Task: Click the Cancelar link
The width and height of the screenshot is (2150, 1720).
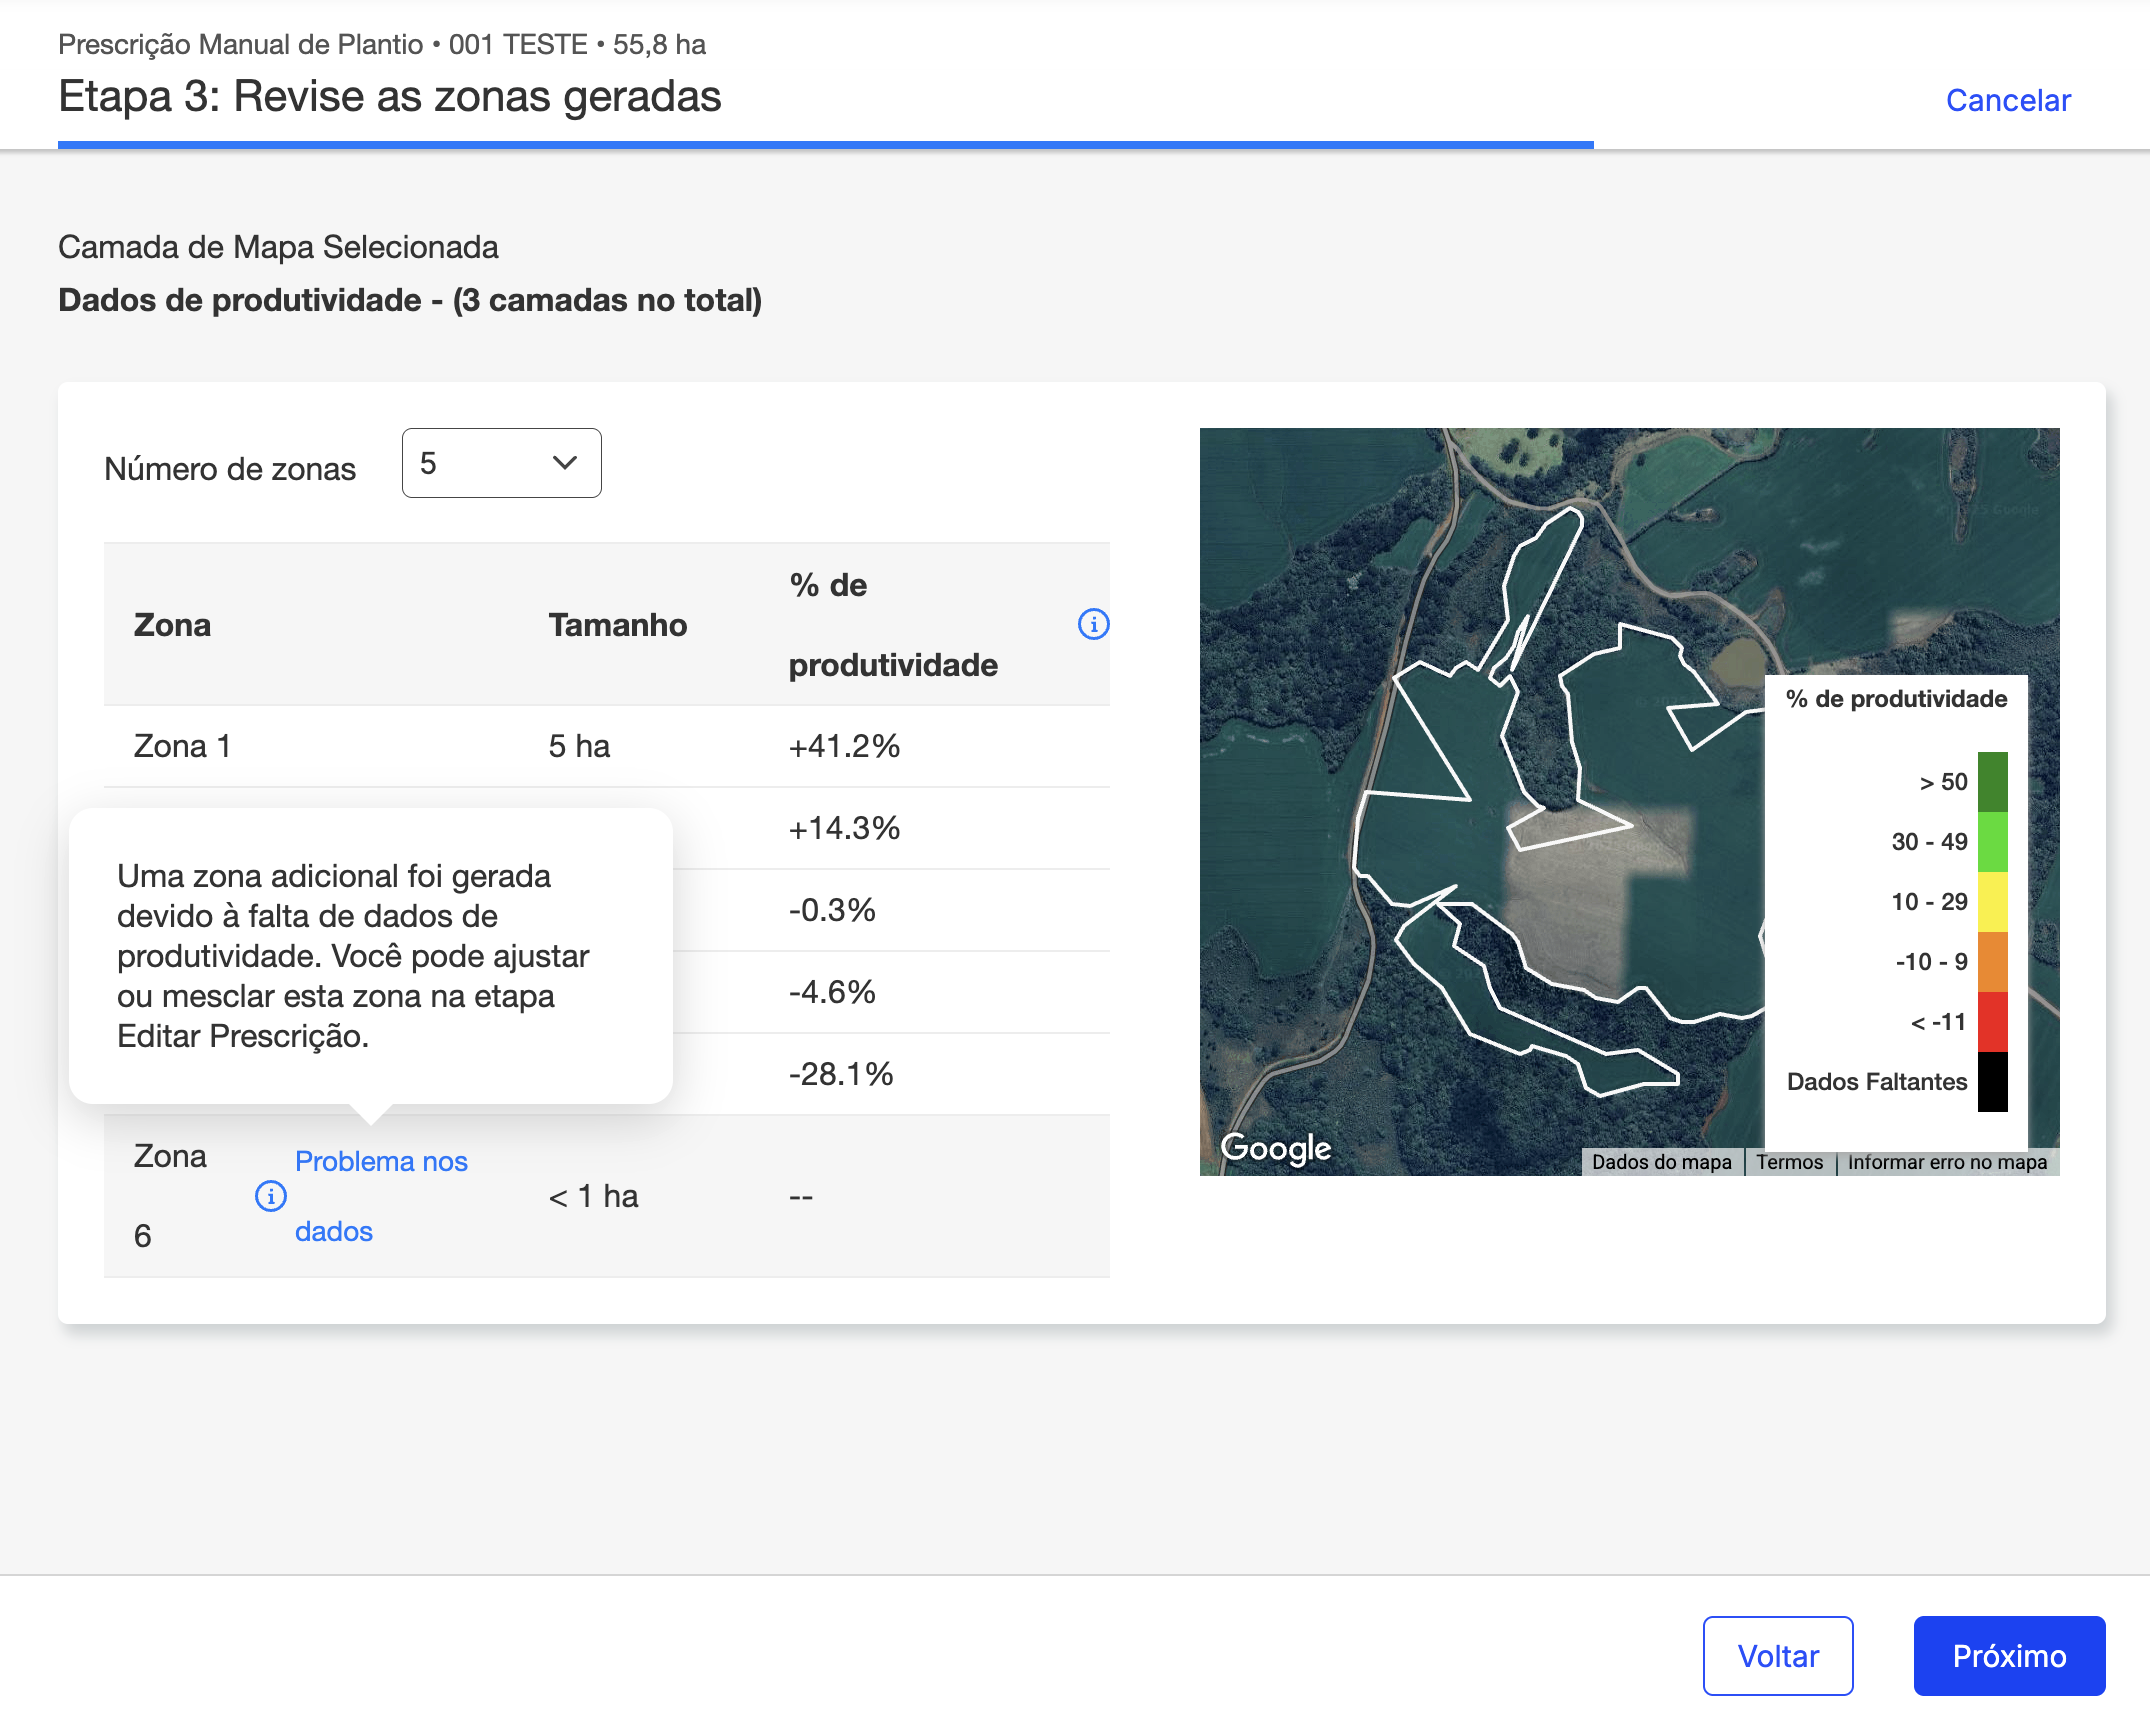Action: [x=2007, y=100]
